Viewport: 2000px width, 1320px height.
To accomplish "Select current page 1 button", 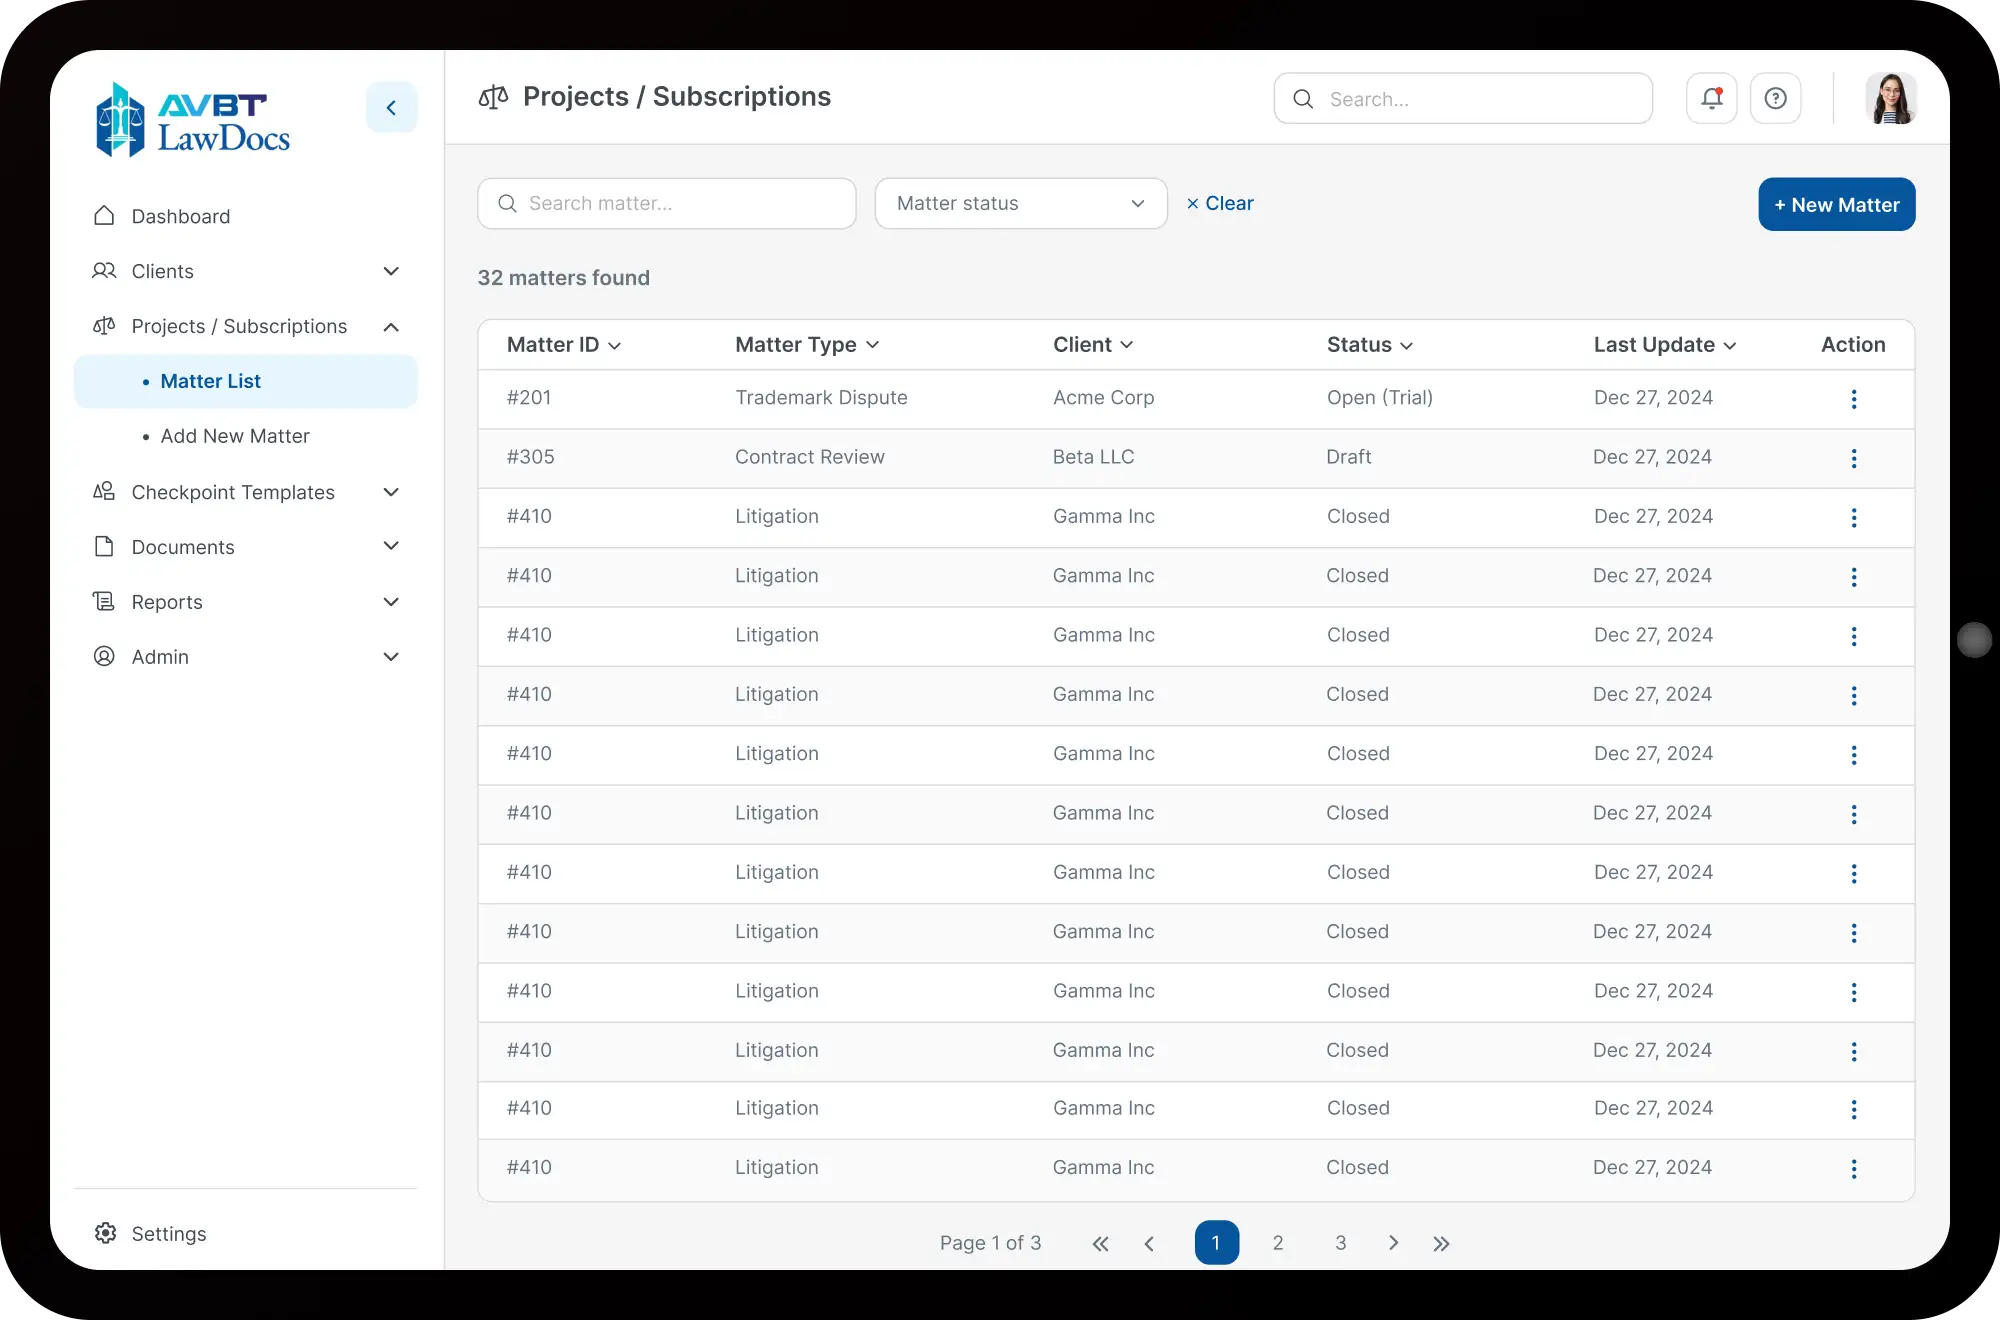I will click(1216, 1243).
